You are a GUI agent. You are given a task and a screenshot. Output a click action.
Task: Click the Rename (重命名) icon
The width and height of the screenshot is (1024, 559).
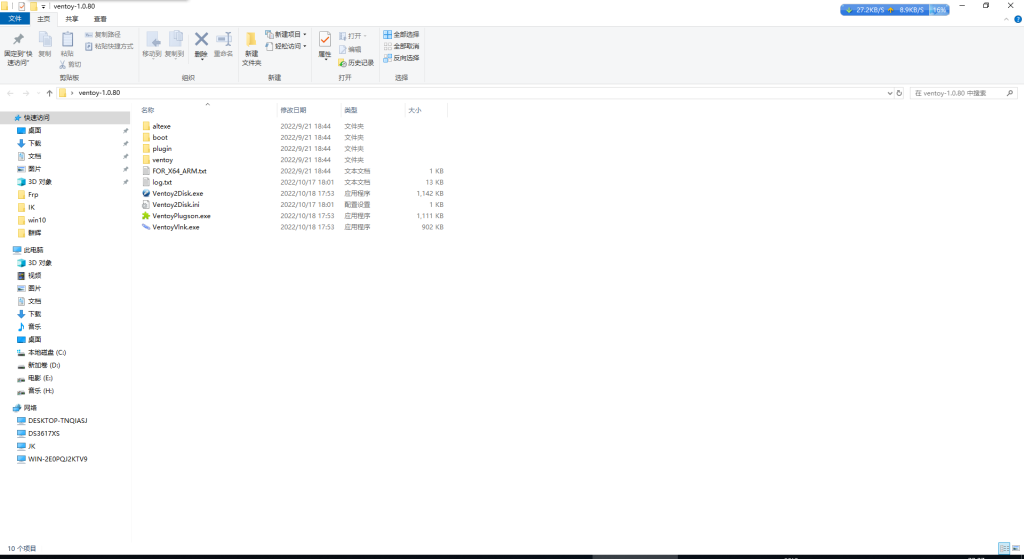pos(223,39)
